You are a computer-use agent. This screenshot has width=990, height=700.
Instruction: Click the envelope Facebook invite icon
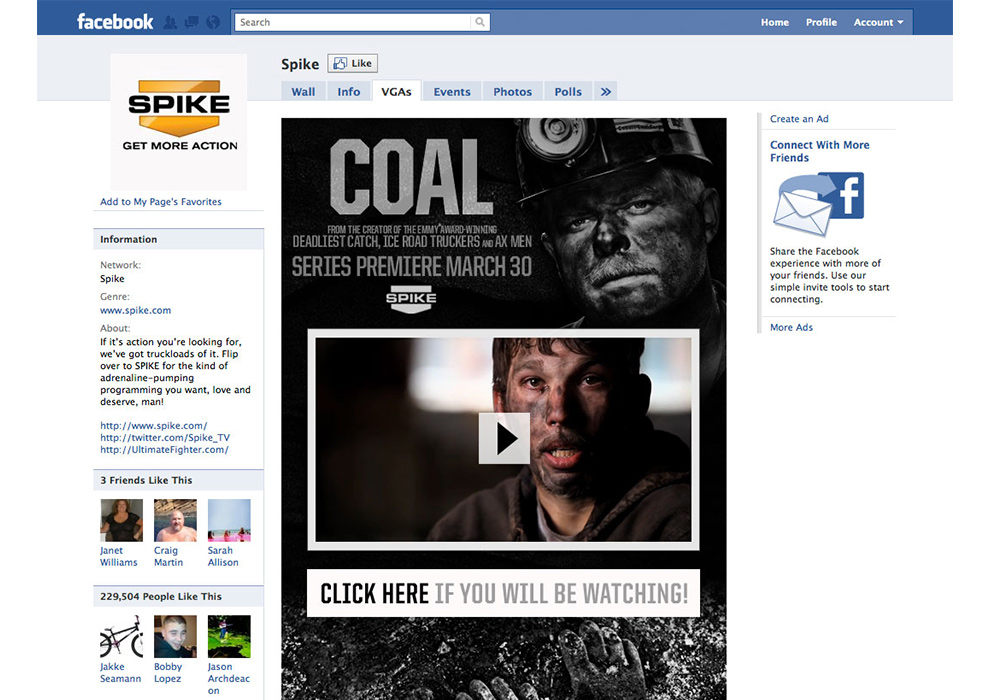tap(818, 203)
